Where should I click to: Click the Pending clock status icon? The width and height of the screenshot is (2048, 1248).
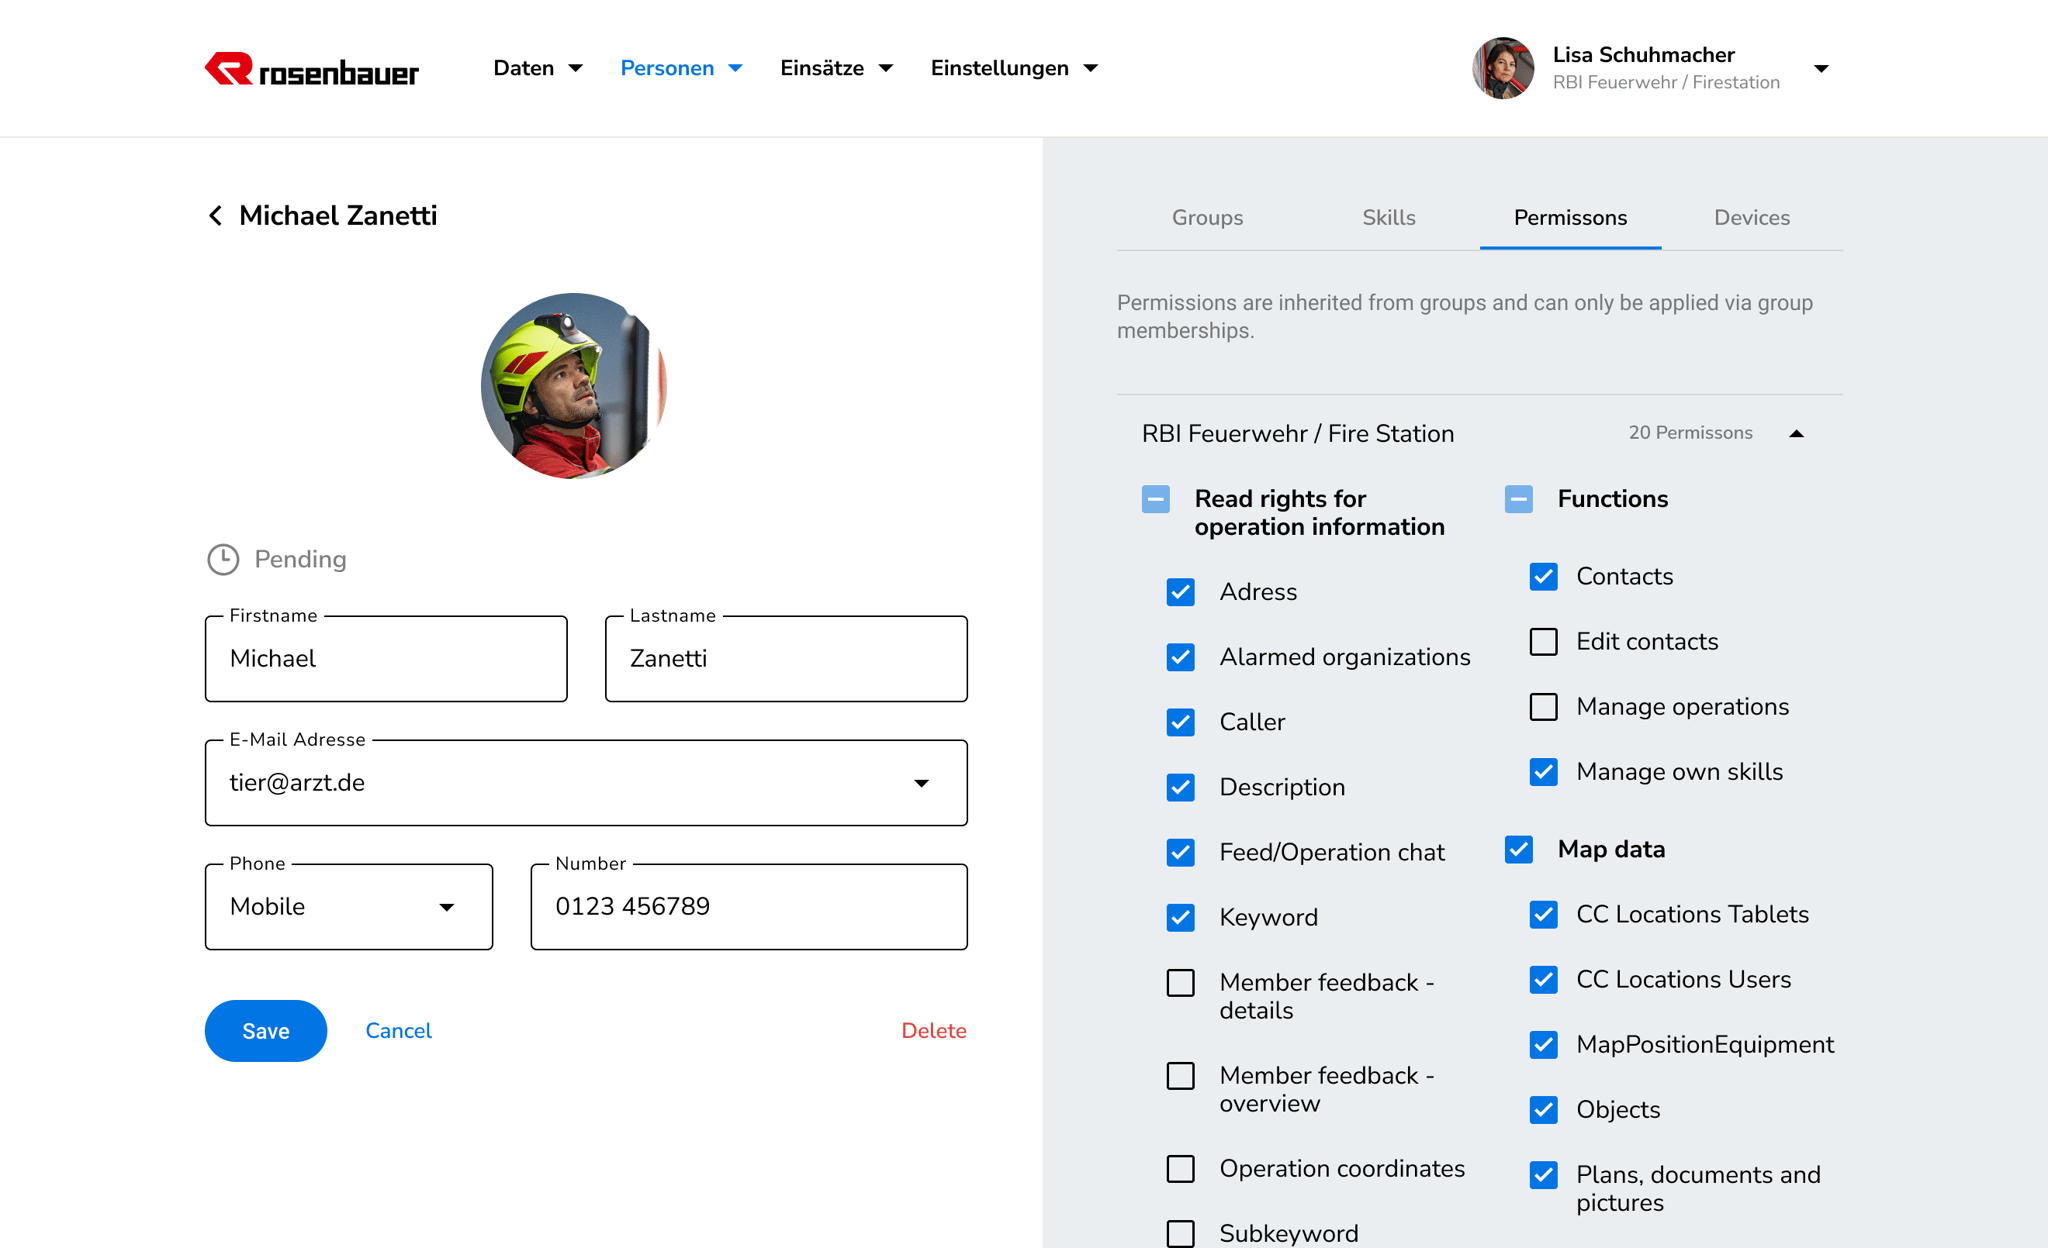pyautogui.click(x=223, y=559)
